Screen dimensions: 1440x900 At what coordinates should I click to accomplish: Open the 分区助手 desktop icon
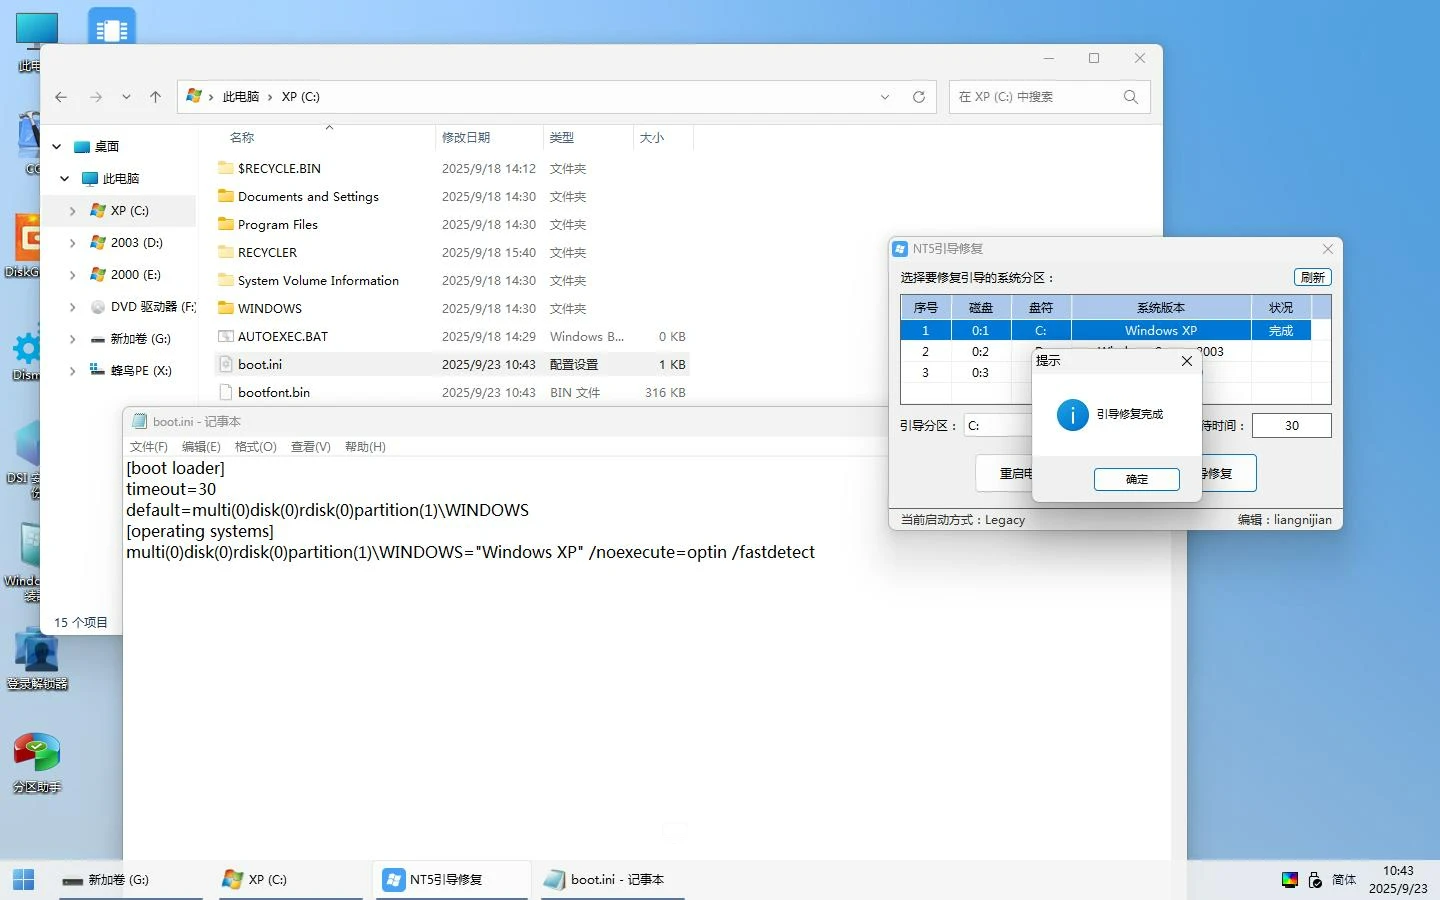click(x=37, y=763)
